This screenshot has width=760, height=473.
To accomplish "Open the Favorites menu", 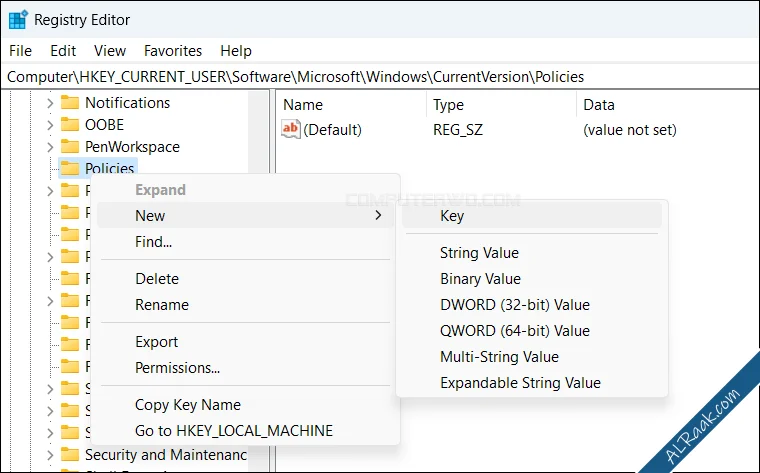I will [x=173, y=51].
